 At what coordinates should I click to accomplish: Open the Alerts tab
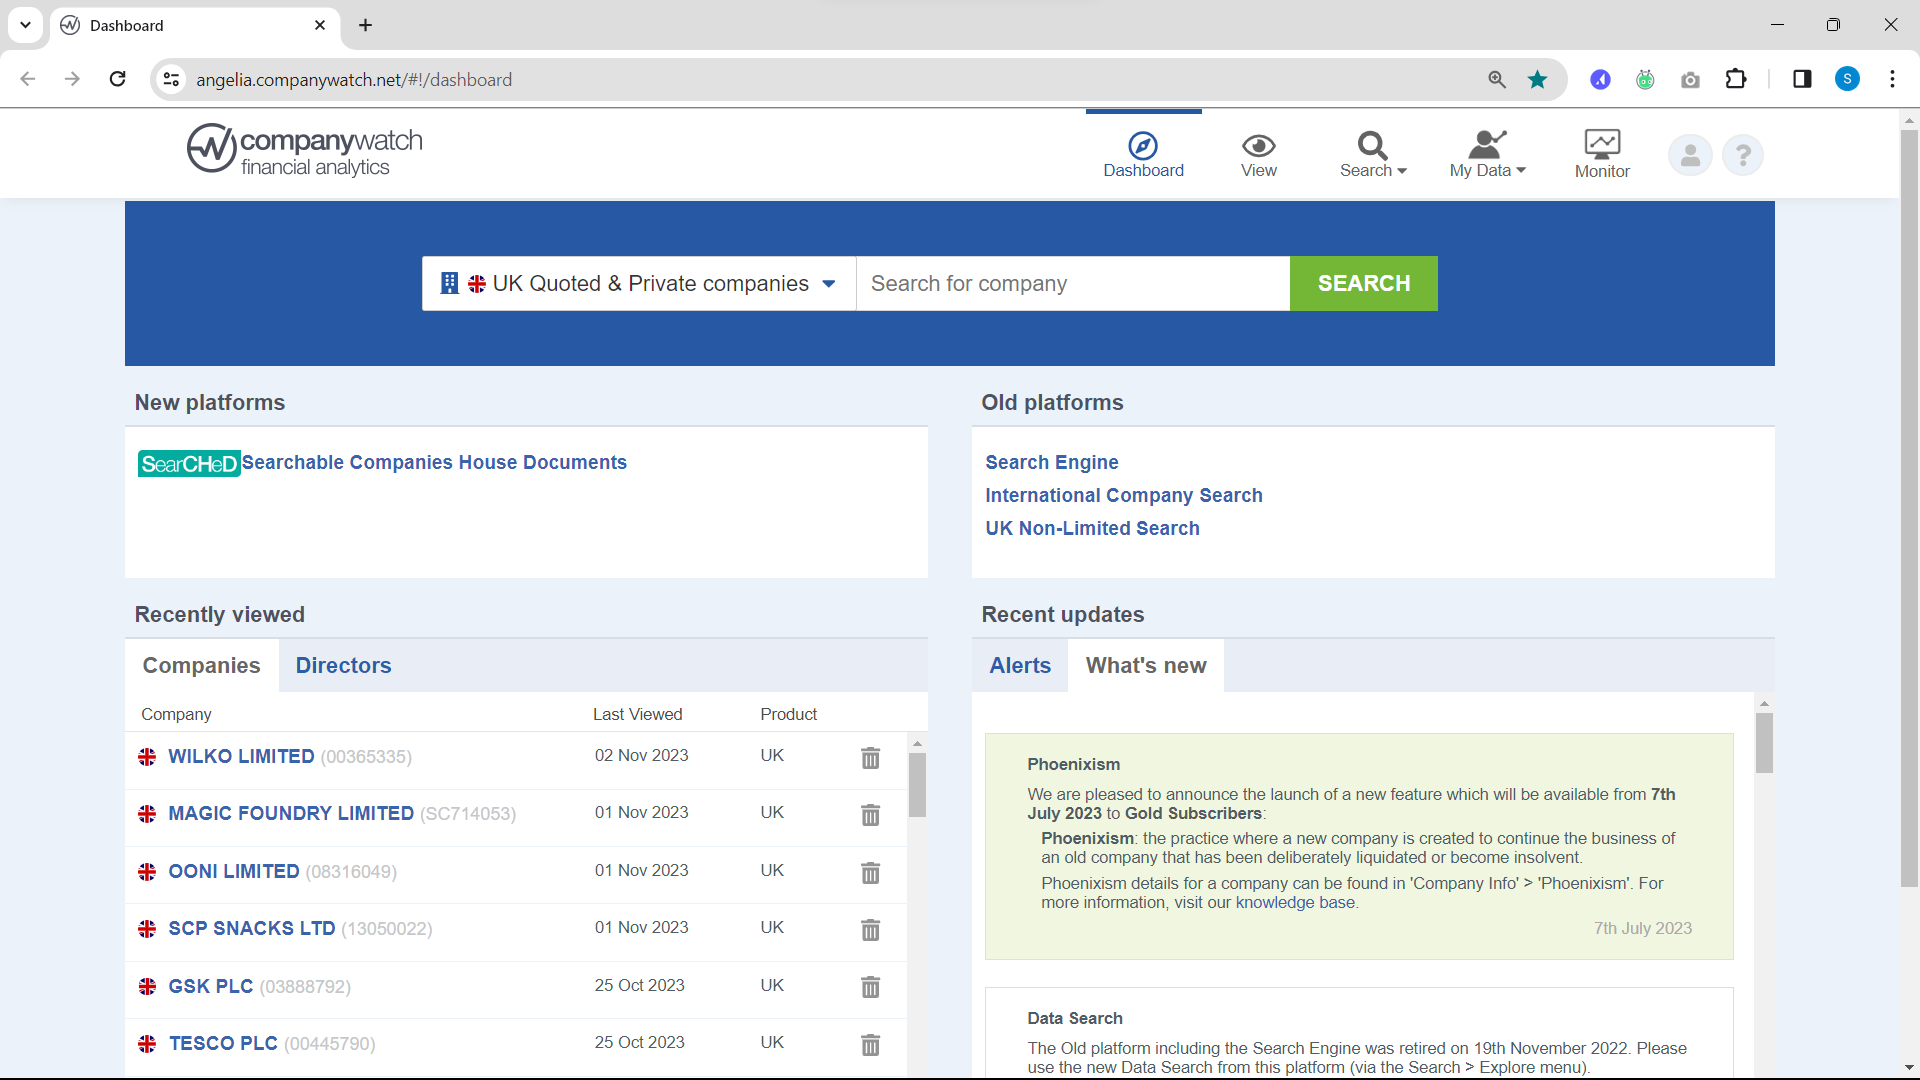pos(1020,665)
